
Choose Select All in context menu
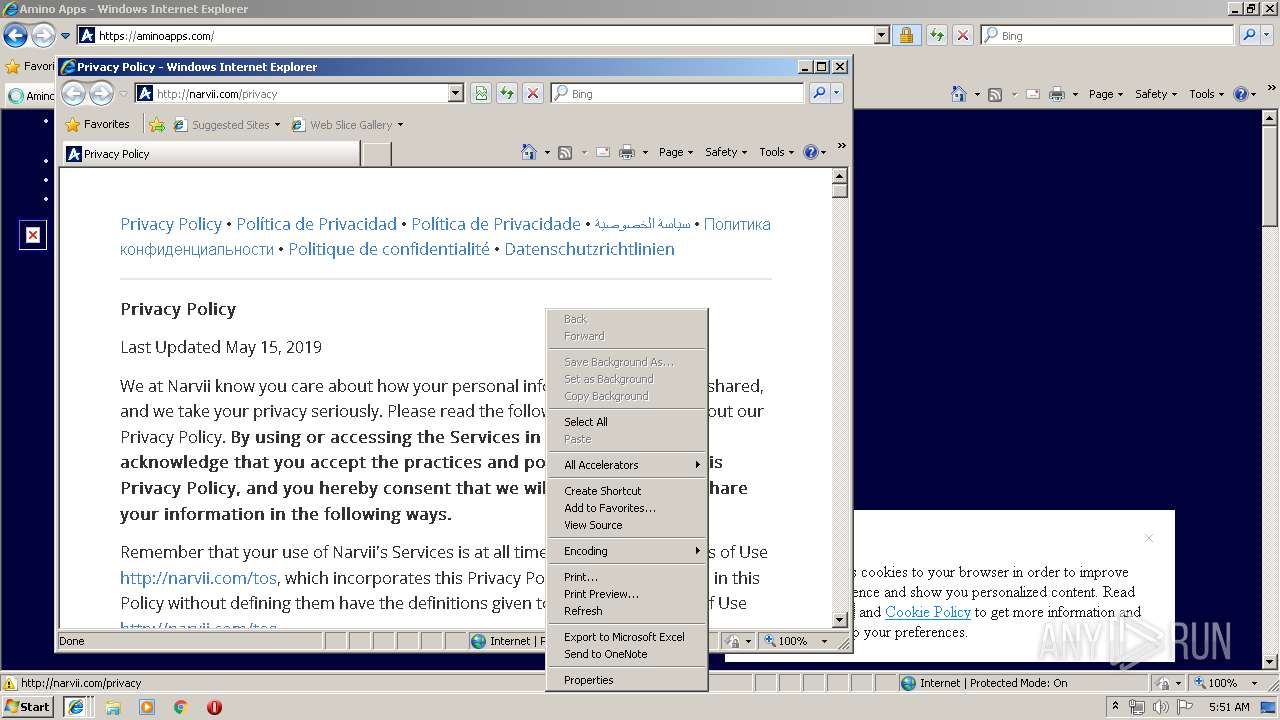[x=627, y=422]
